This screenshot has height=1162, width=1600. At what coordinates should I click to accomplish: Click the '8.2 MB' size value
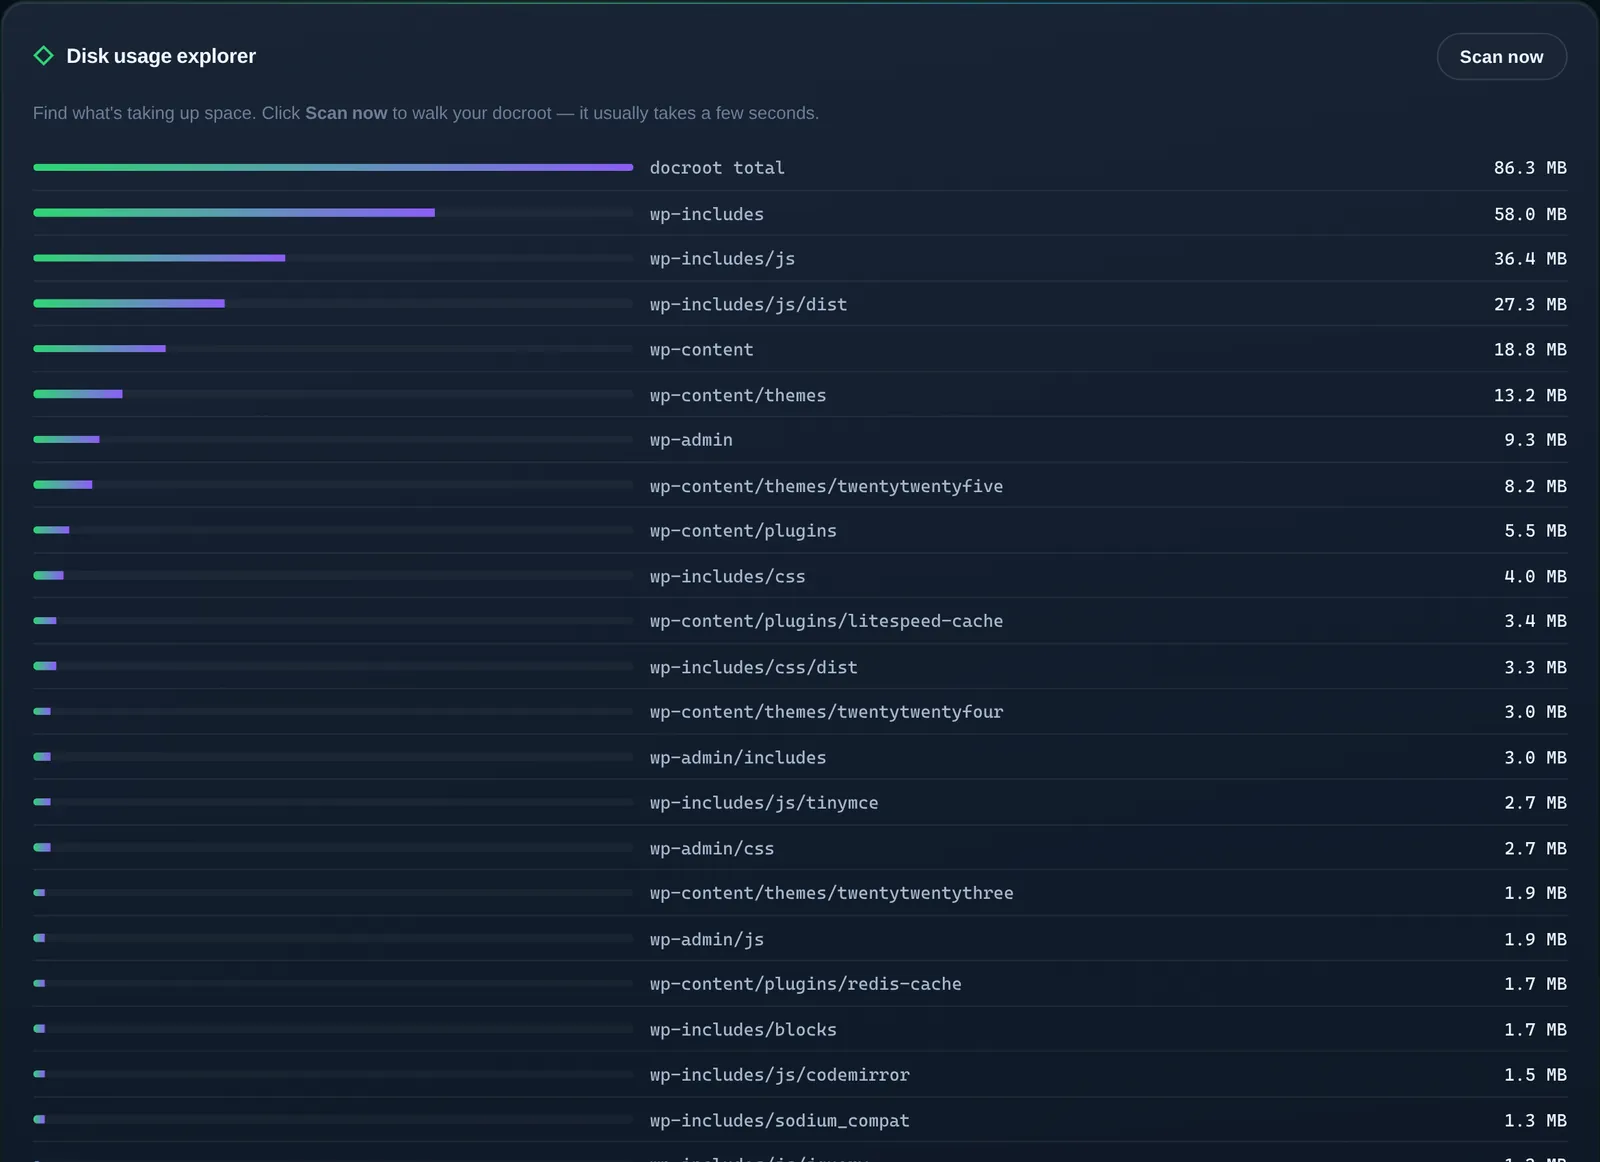coord(1535,486)
